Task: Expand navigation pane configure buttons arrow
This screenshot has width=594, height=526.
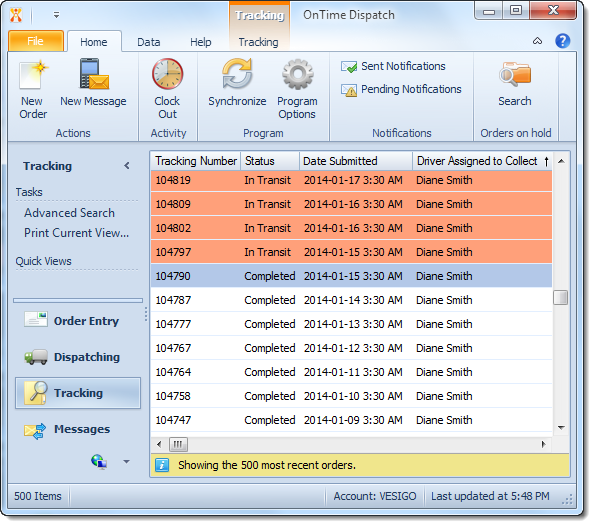Action: click(127, 462)
